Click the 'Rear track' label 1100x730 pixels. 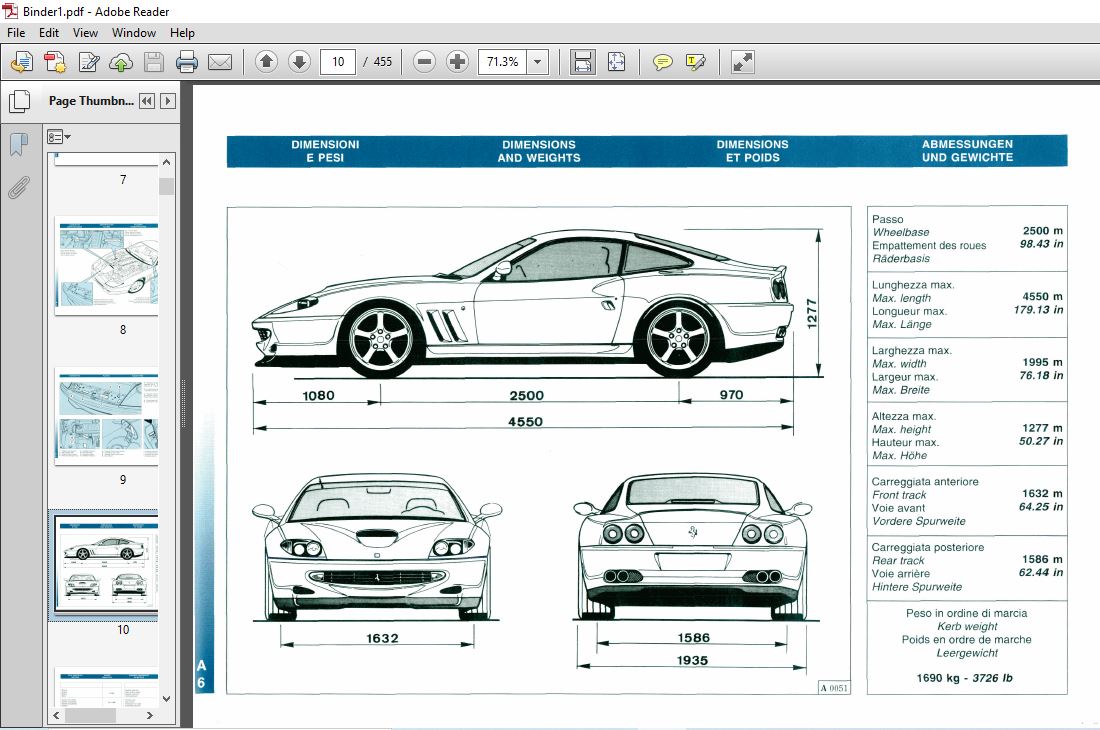[898, 560]
